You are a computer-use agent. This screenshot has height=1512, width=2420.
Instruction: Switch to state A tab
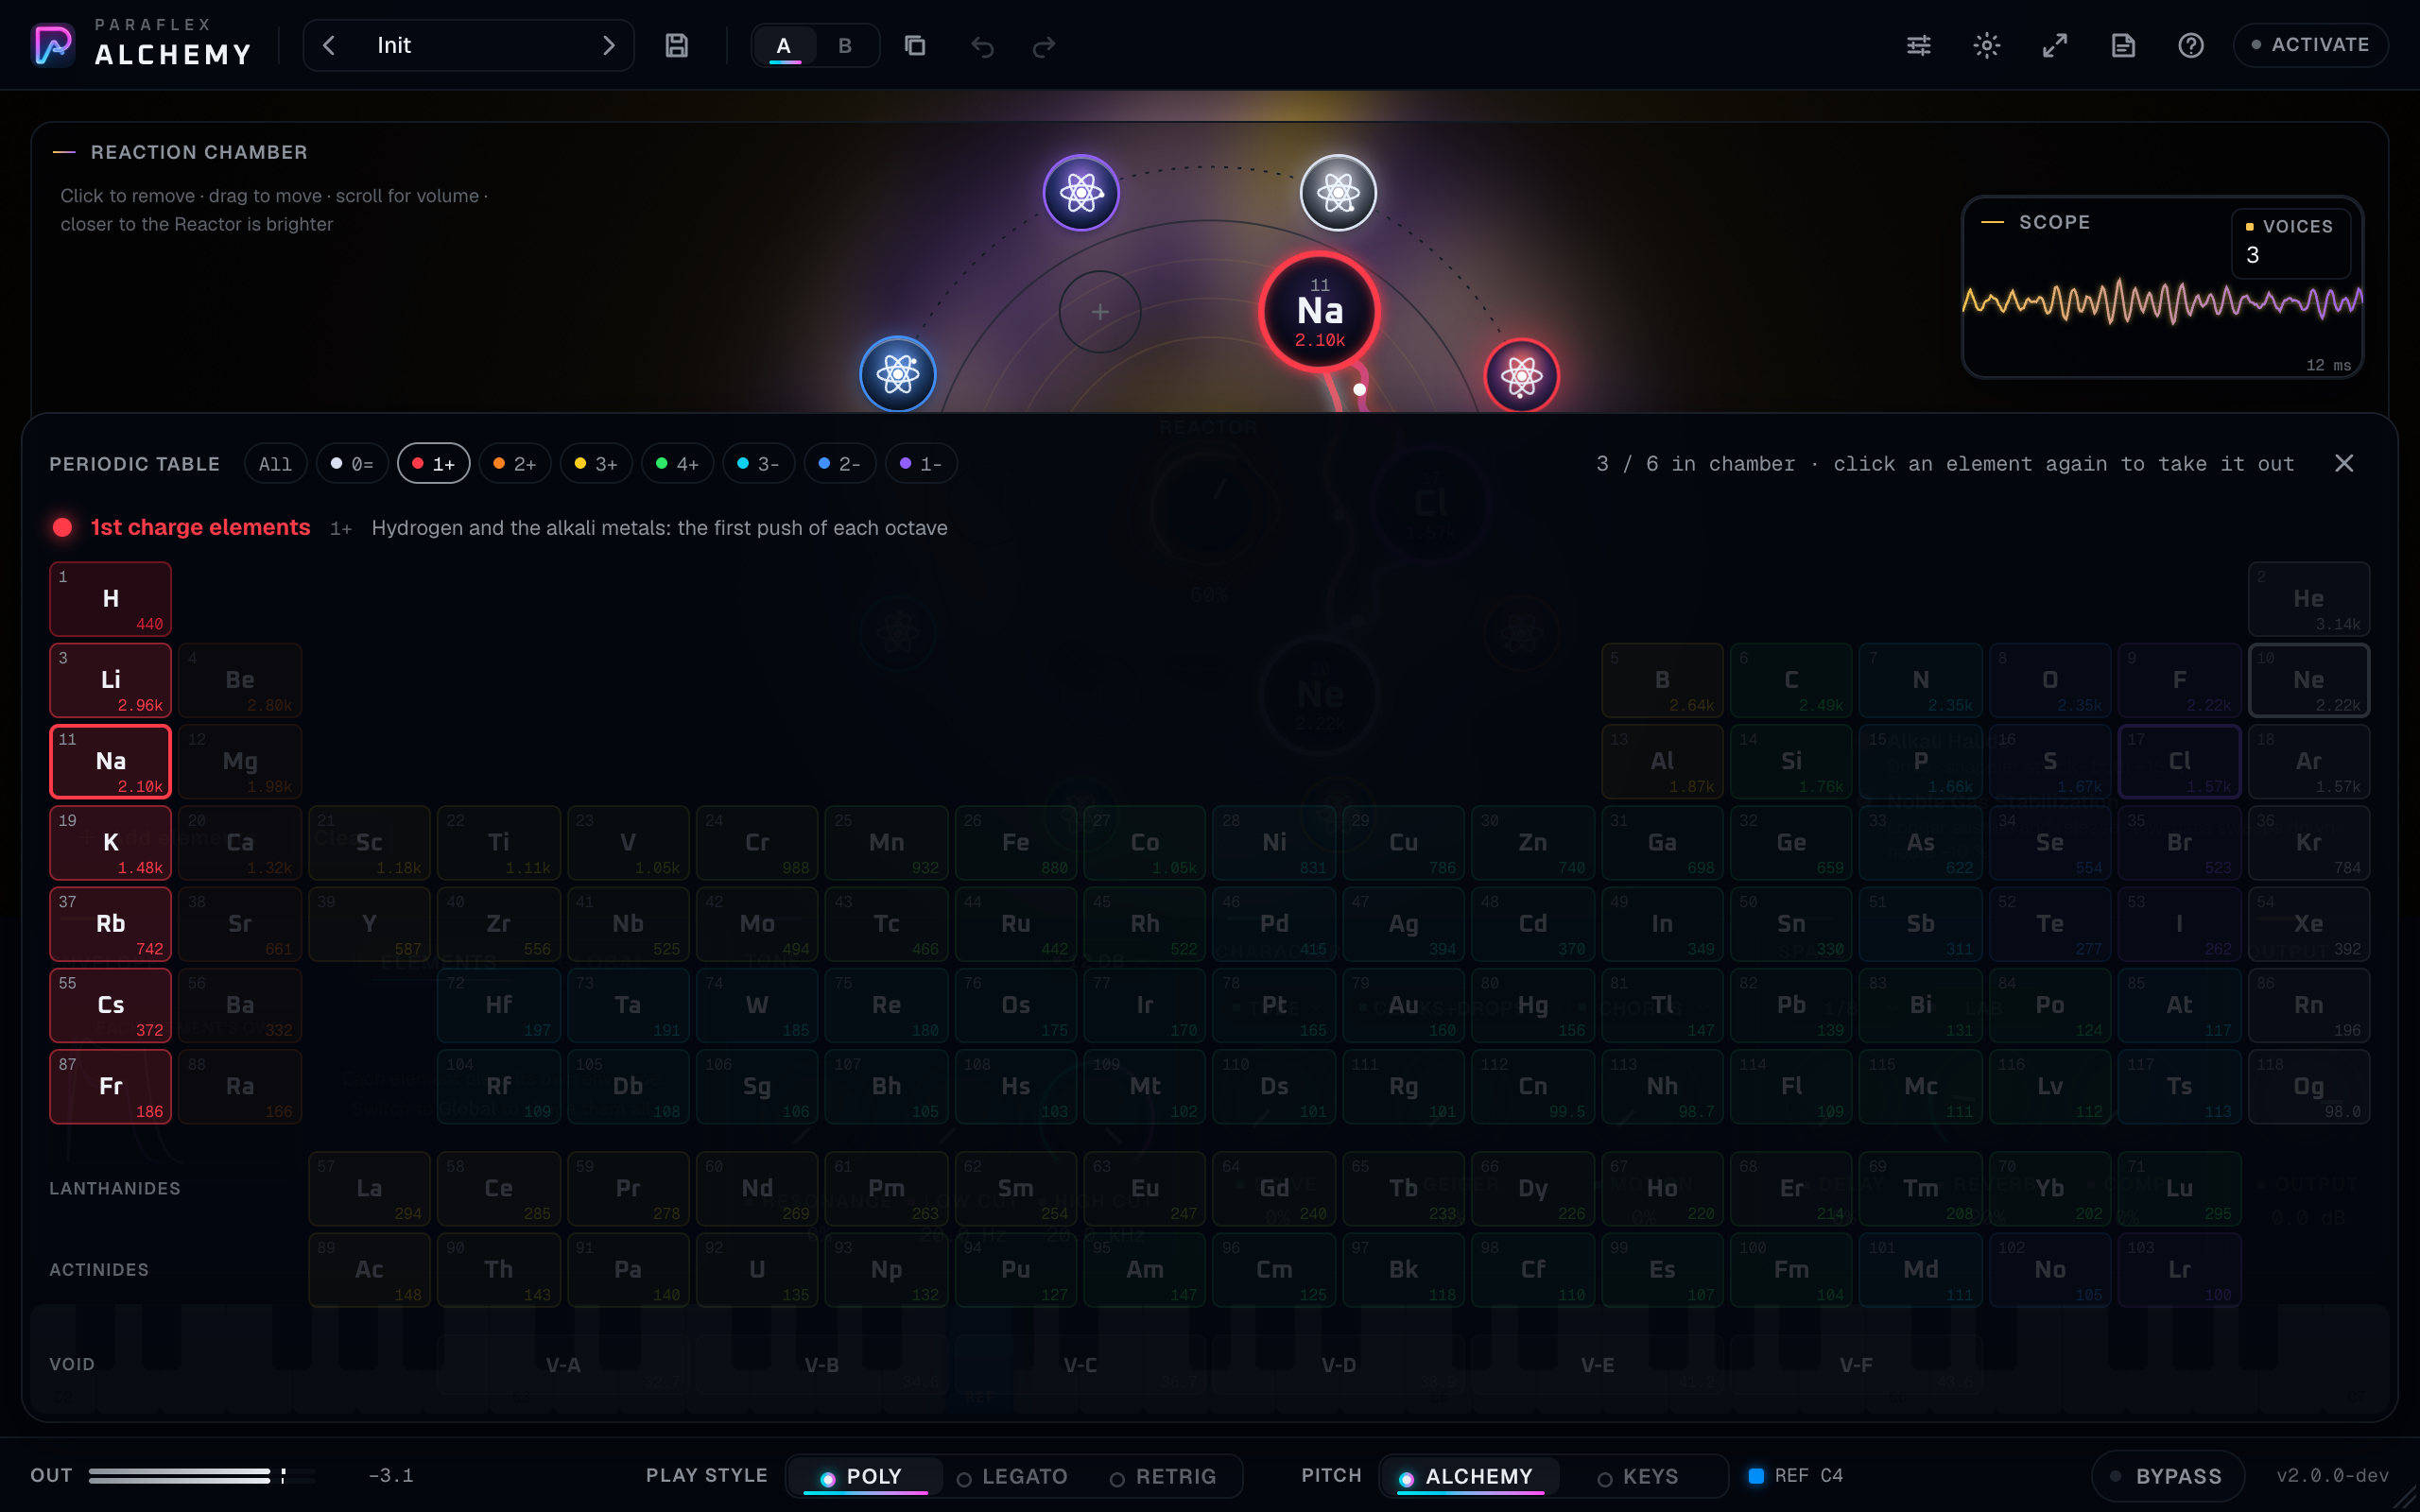point(784,46)
